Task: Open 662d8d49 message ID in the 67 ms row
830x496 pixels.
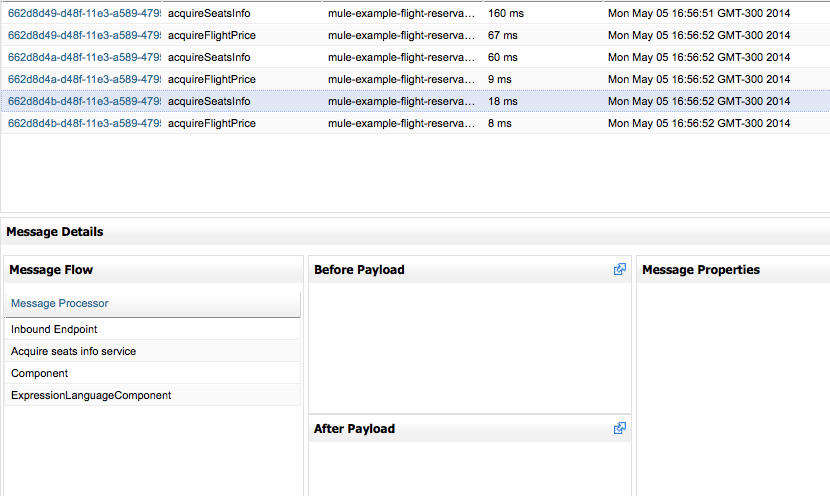Action: (84, 35)
